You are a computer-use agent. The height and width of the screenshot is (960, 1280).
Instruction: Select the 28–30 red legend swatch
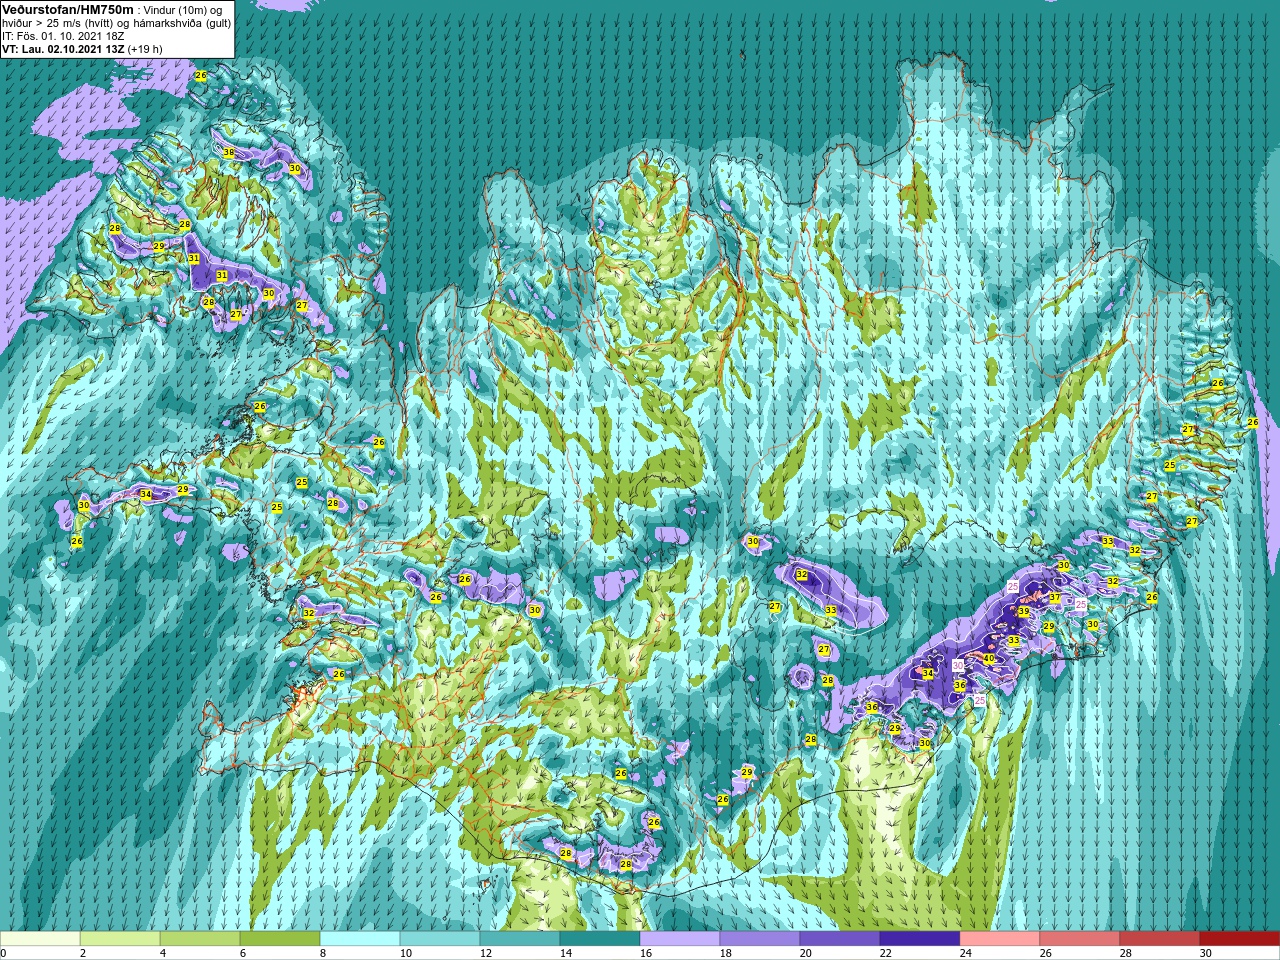tap(1160, 938)
